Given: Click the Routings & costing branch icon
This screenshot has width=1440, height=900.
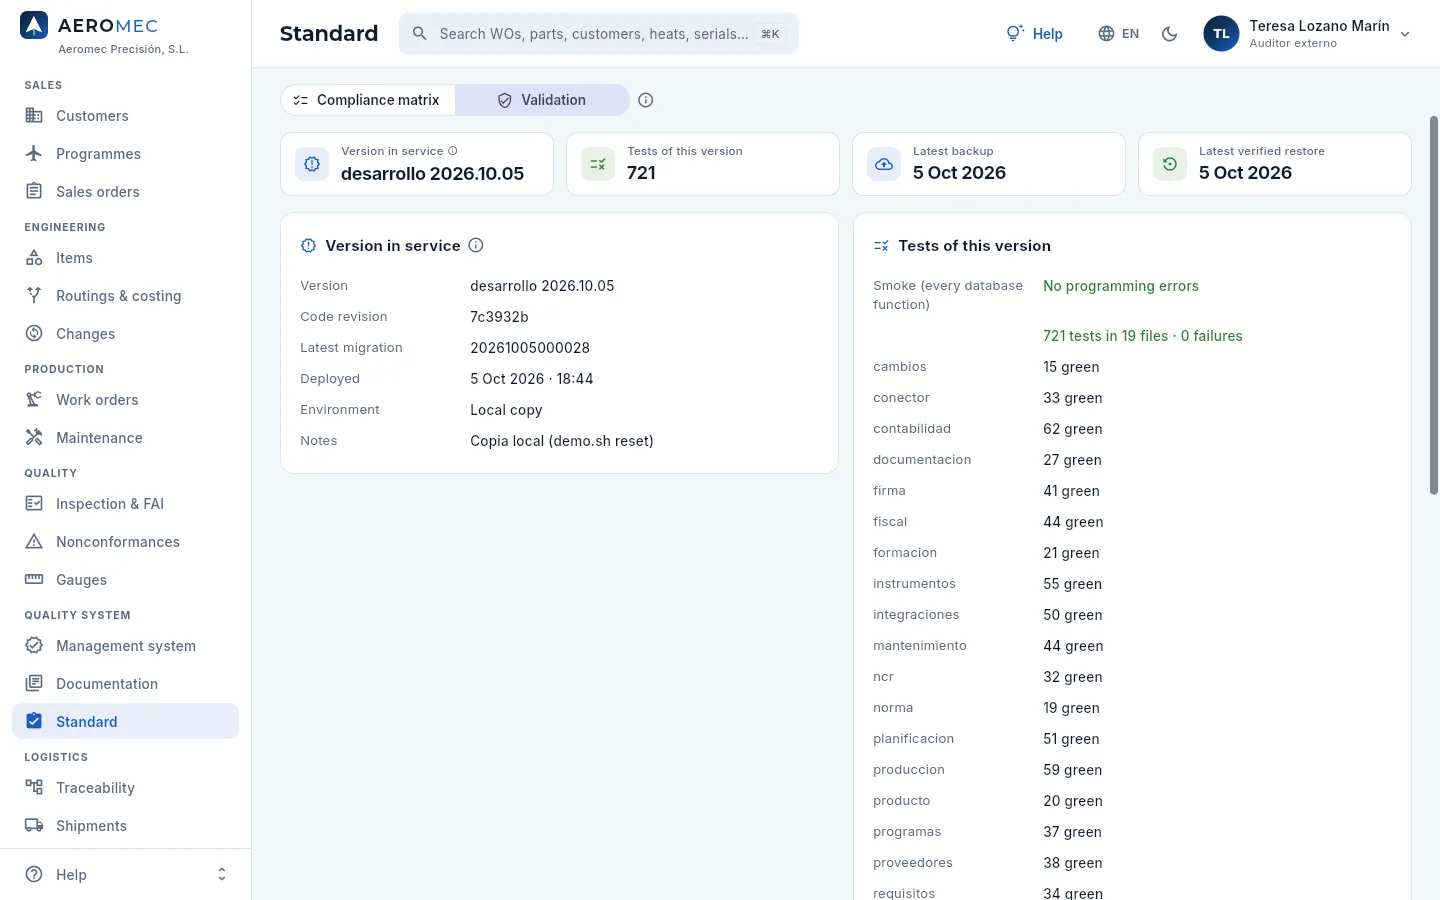Looking at the screenshot, I should [34, 296].
